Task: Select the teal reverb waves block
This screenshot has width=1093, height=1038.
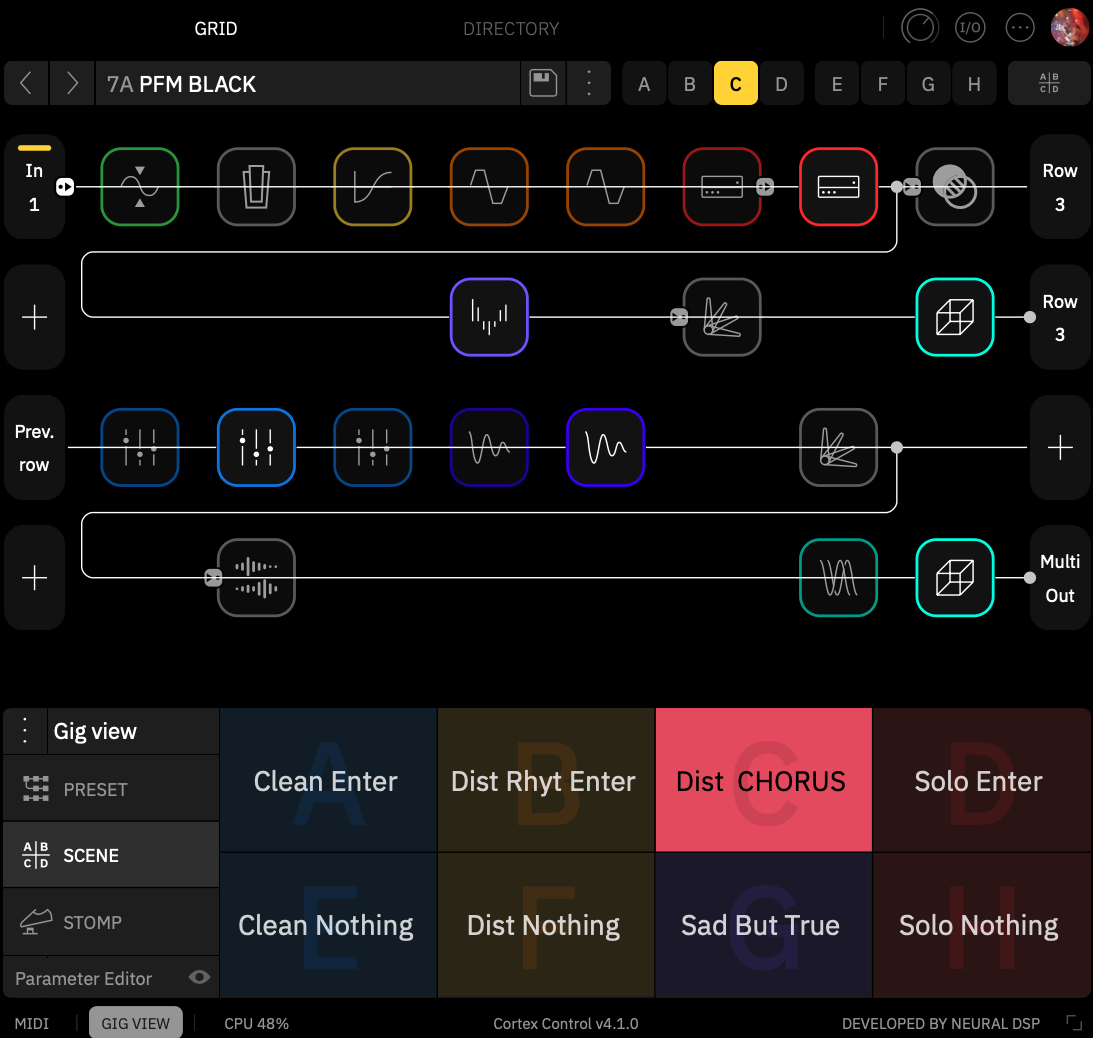Action: tap(838, 578)
